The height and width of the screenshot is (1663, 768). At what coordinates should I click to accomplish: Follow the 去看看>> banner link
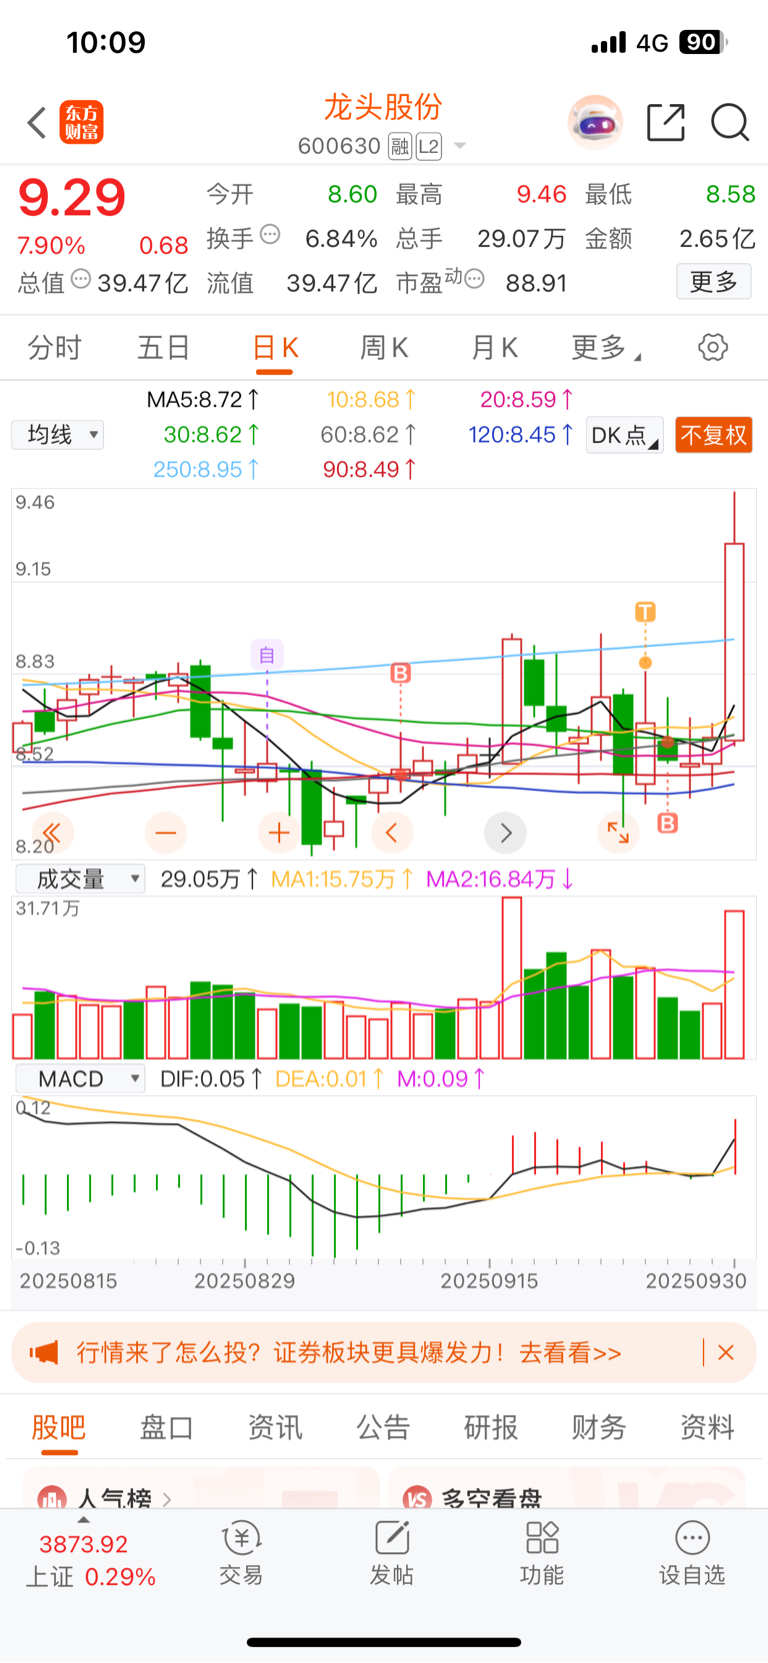[x=570, y=1353]
